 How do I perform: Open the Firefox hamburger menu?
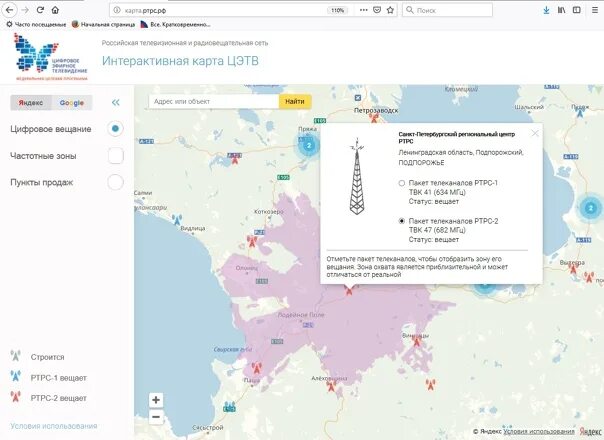coord(595,10)
